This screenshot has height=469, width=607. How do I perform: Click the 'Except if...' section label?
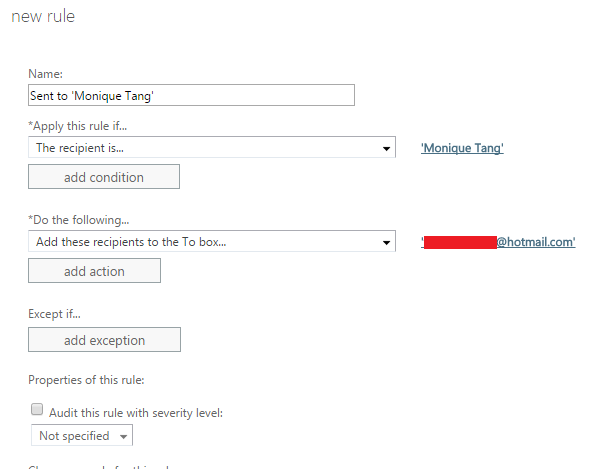pos(54,314)
